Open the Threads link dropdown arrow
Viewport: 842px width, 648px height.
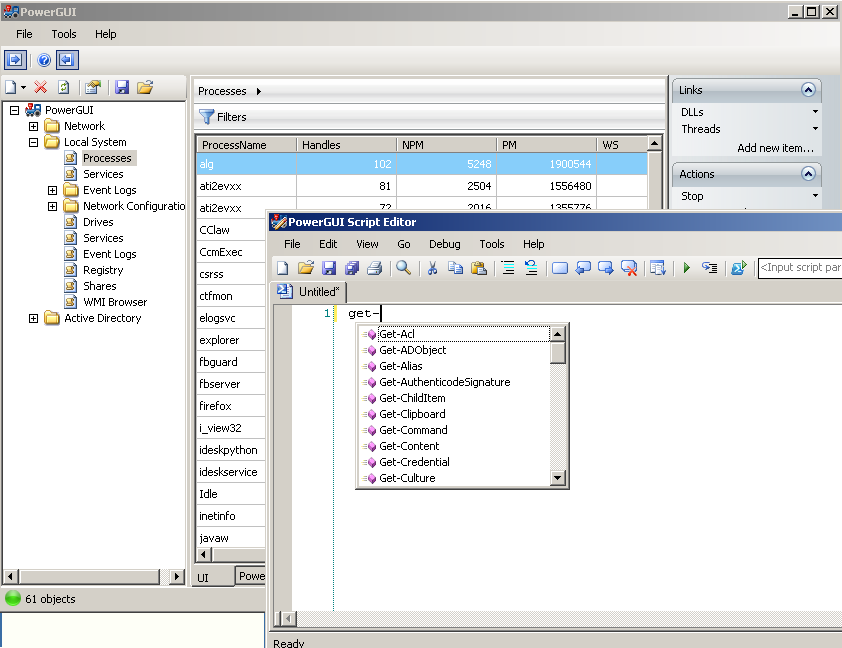[x=815, y=128]
